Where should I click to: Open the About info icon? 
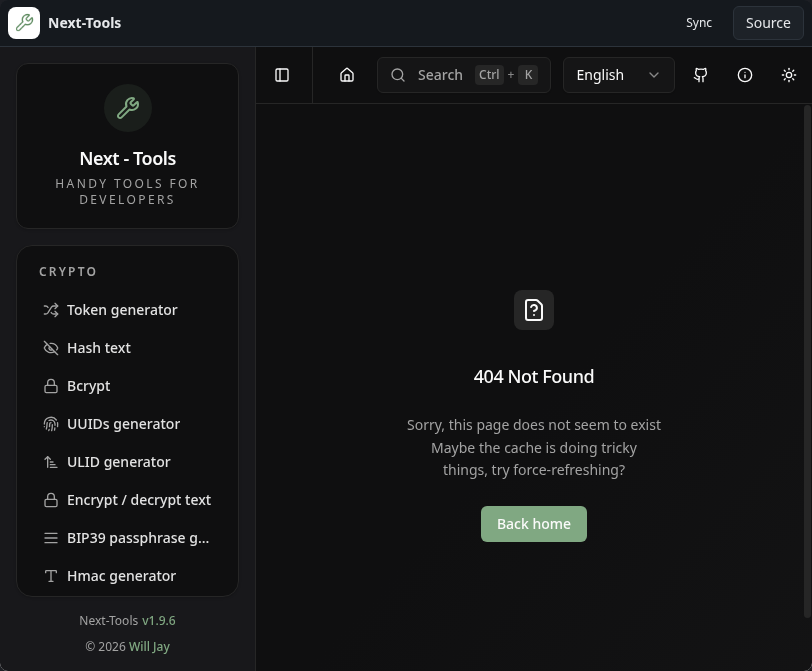click(745, 75)
